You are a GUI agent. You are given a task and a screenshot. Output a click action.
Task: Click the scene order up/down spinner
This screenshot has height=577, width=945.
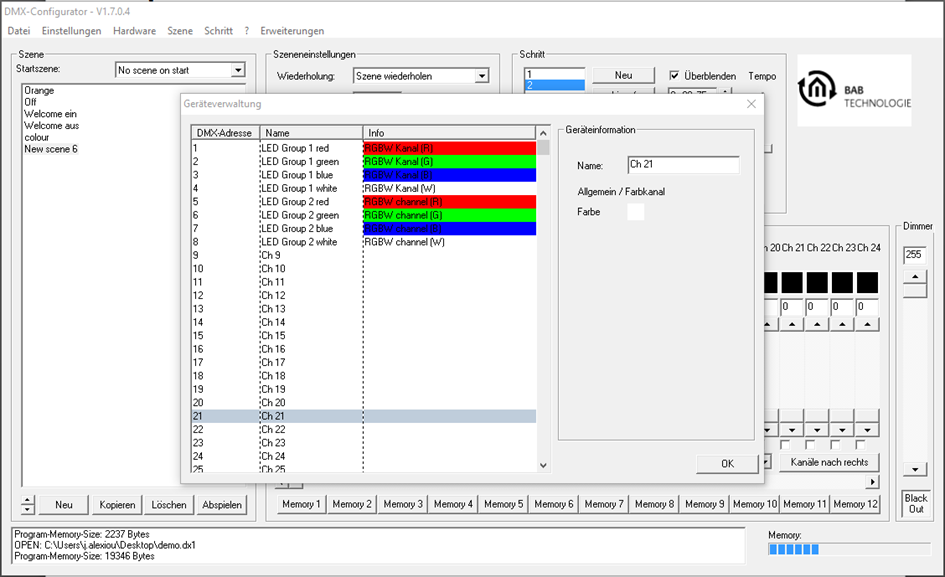[x=28, y=505]
